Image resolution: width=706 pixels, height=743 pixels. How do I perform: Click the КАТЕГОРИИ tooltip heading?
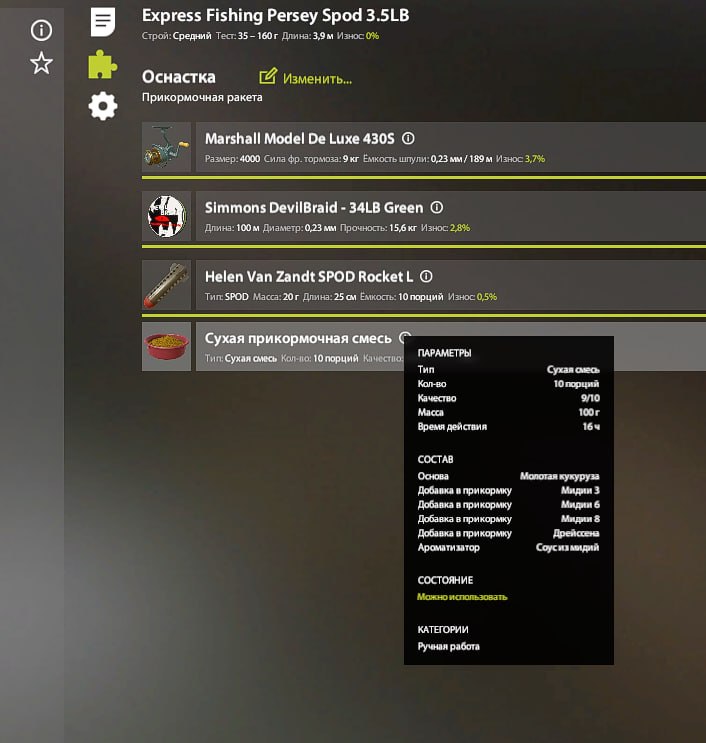tap(443, 630)
